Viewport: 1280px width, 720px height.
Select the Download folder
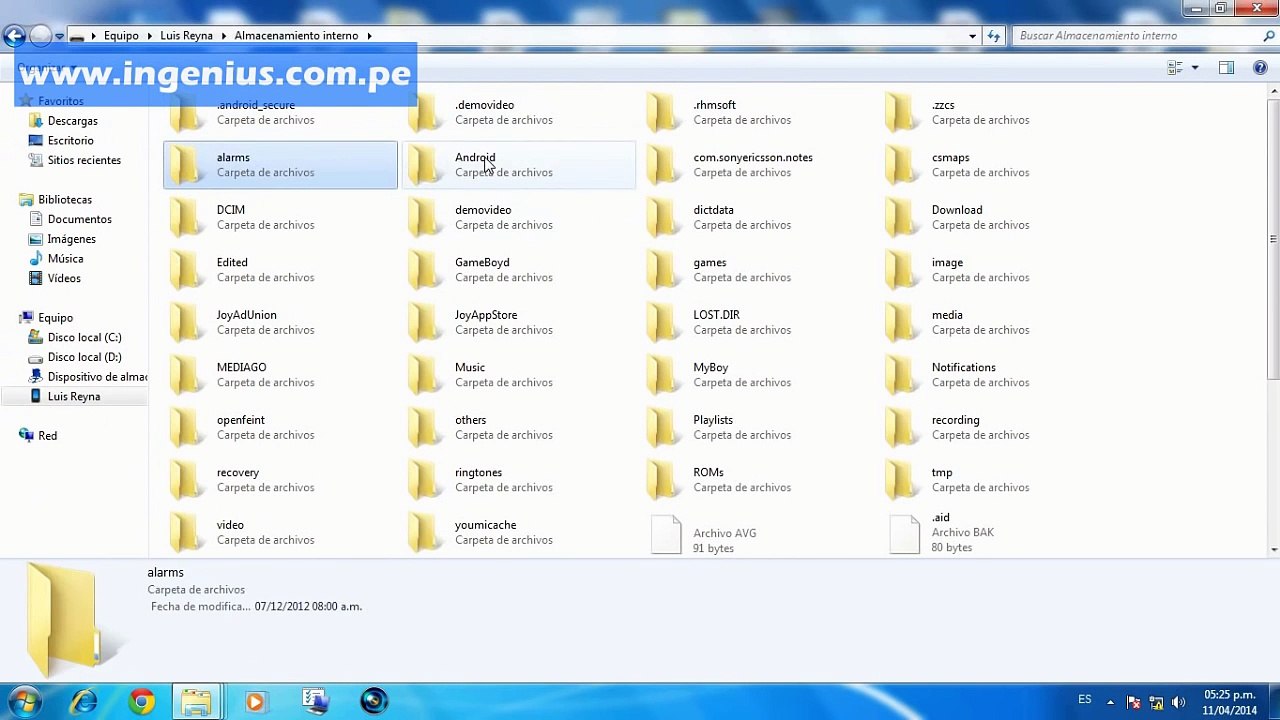[995, 217]
